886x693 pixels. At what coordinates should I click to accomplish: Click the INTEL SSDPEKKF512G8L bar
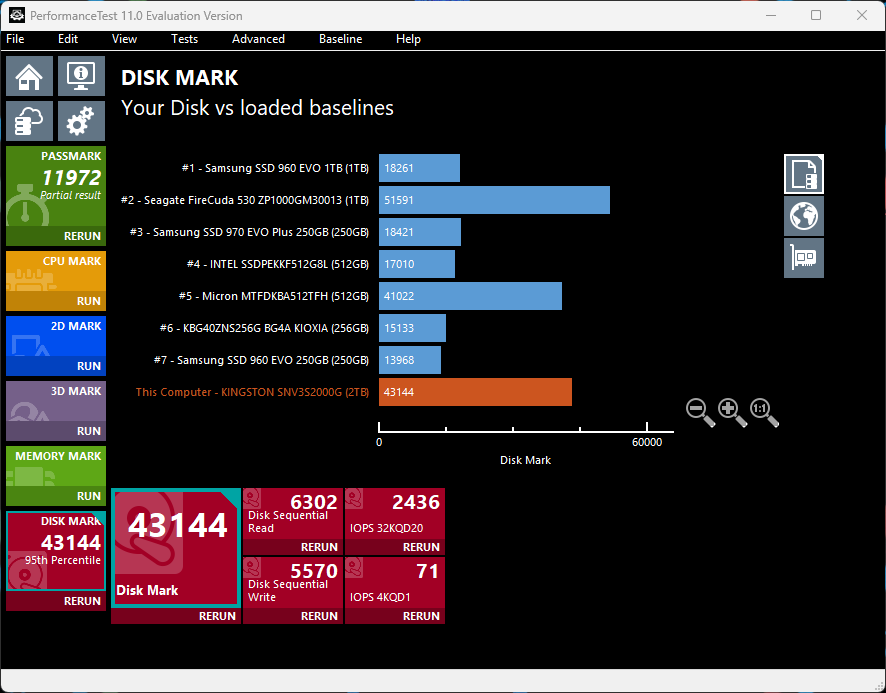click(x=417, y=264)
